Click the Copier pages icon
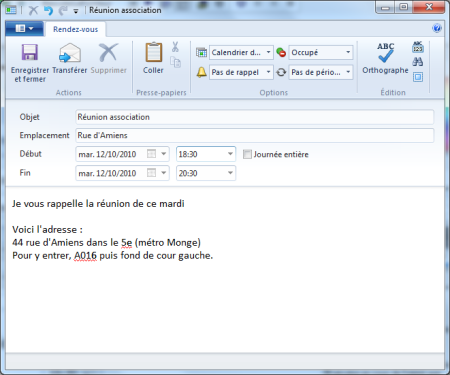 coord(175,62)
